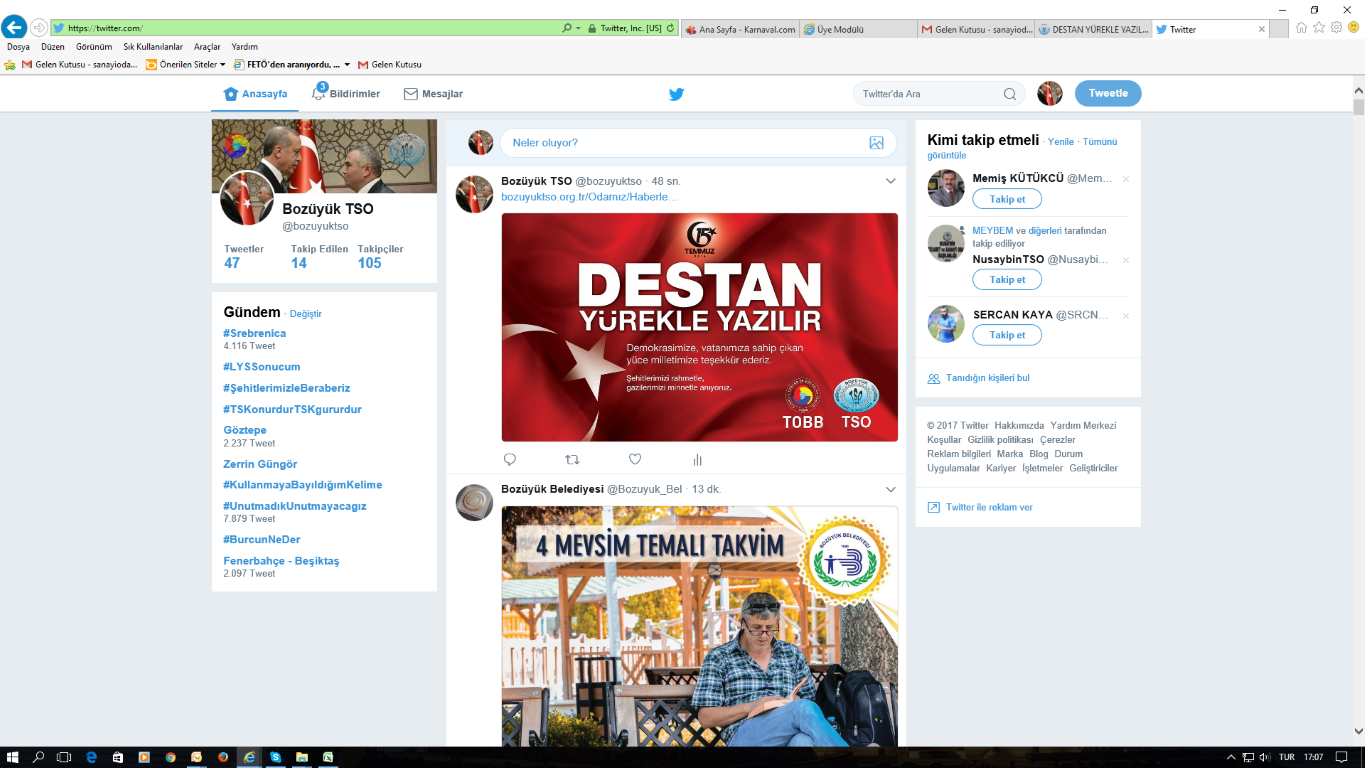1365x768 pixels.
Task: Dismiss the SERCAN KAYA follow suggestion
Action: point(1125,315)
